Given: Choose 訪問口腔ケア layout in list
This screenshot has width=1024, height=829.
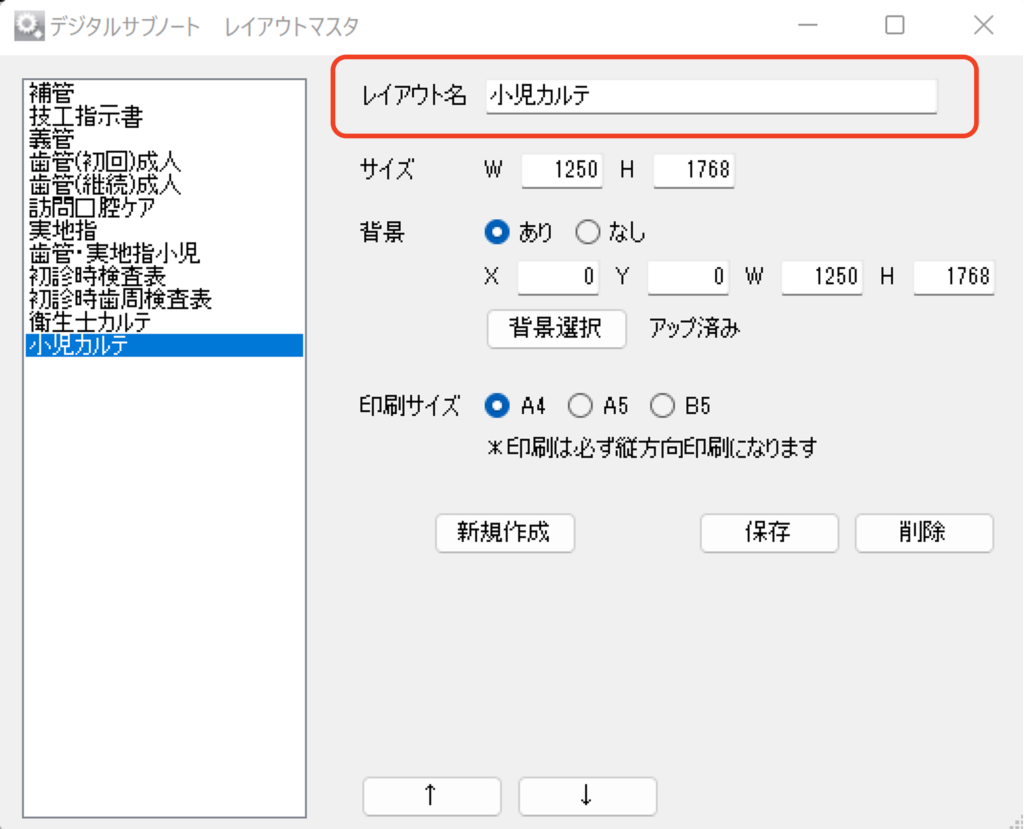Looking at the screenshot, I should (92, 208).
